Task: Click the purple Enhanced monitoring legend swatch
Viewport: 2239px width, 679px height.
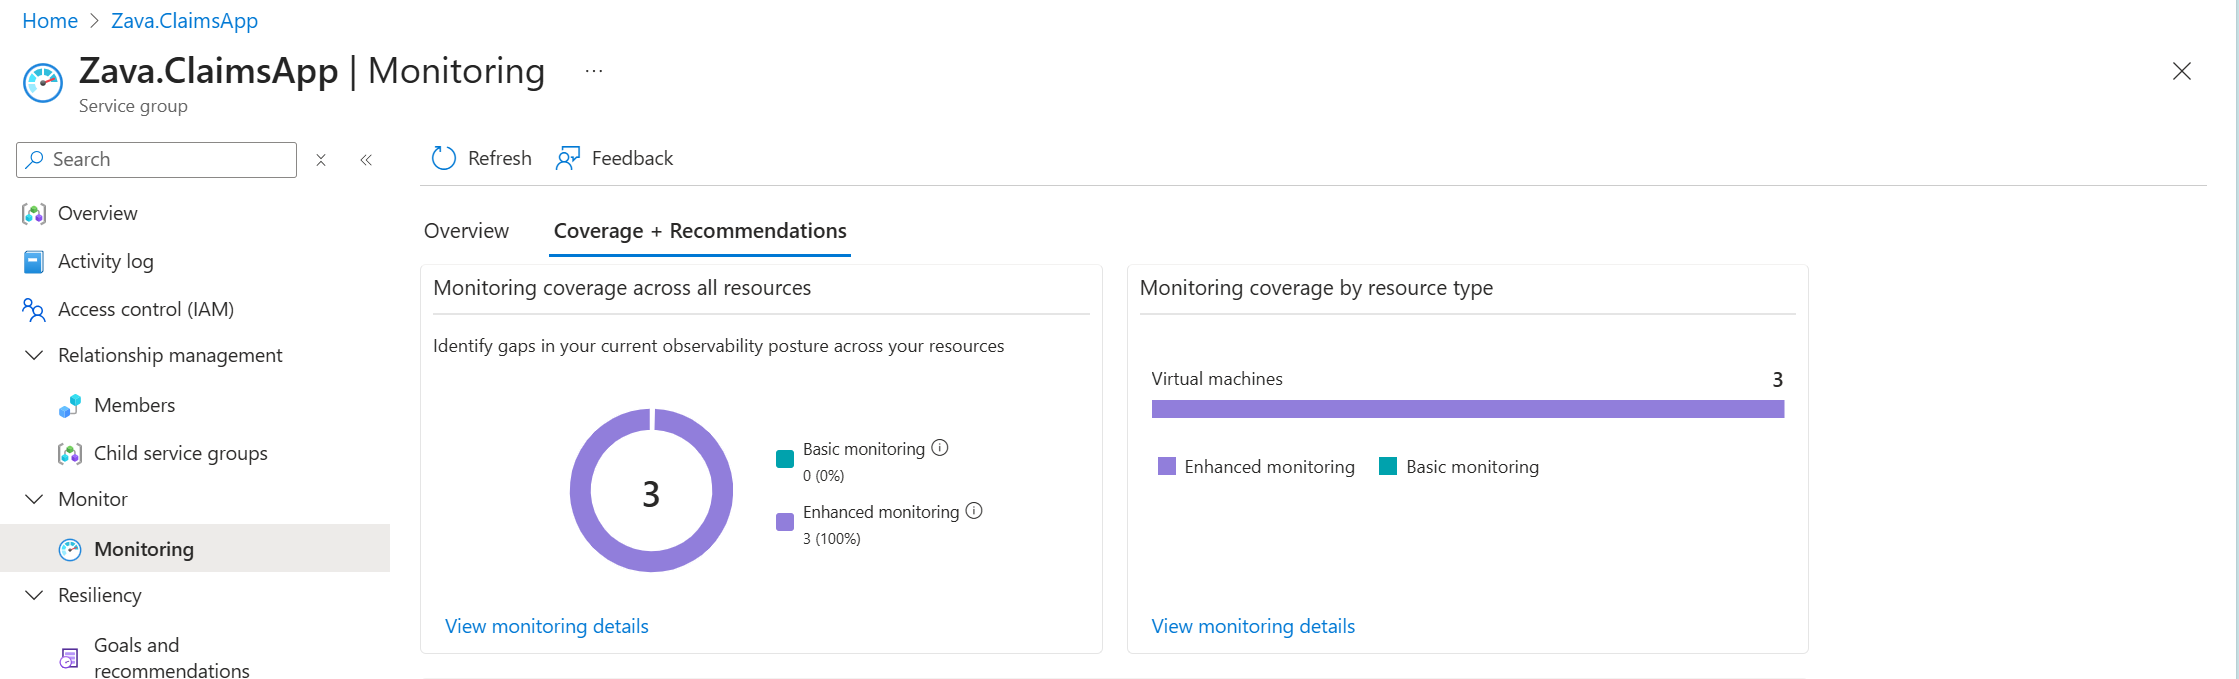Action: pos(1166,466)
